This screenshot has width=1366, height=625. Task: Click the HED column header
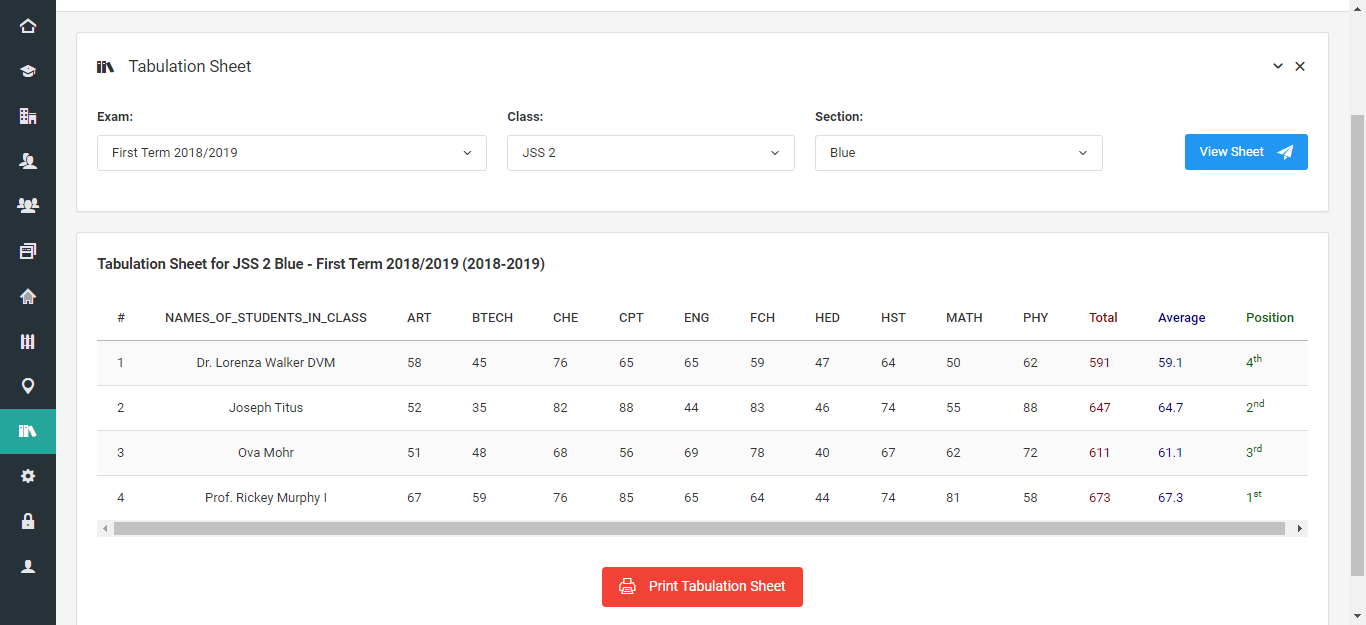827,318
